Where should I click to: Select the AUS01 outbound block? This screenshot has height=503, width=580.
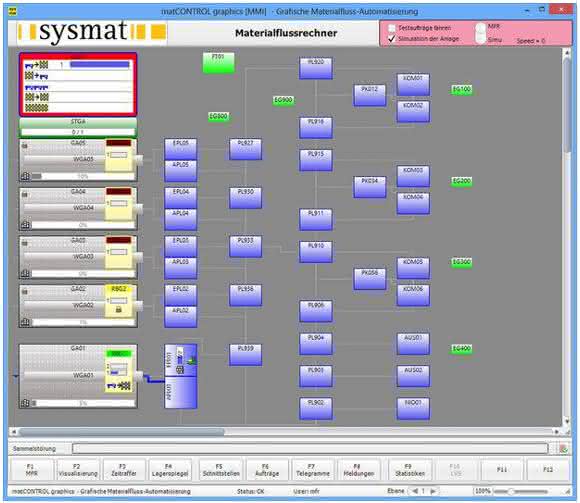tap(413, 344)
